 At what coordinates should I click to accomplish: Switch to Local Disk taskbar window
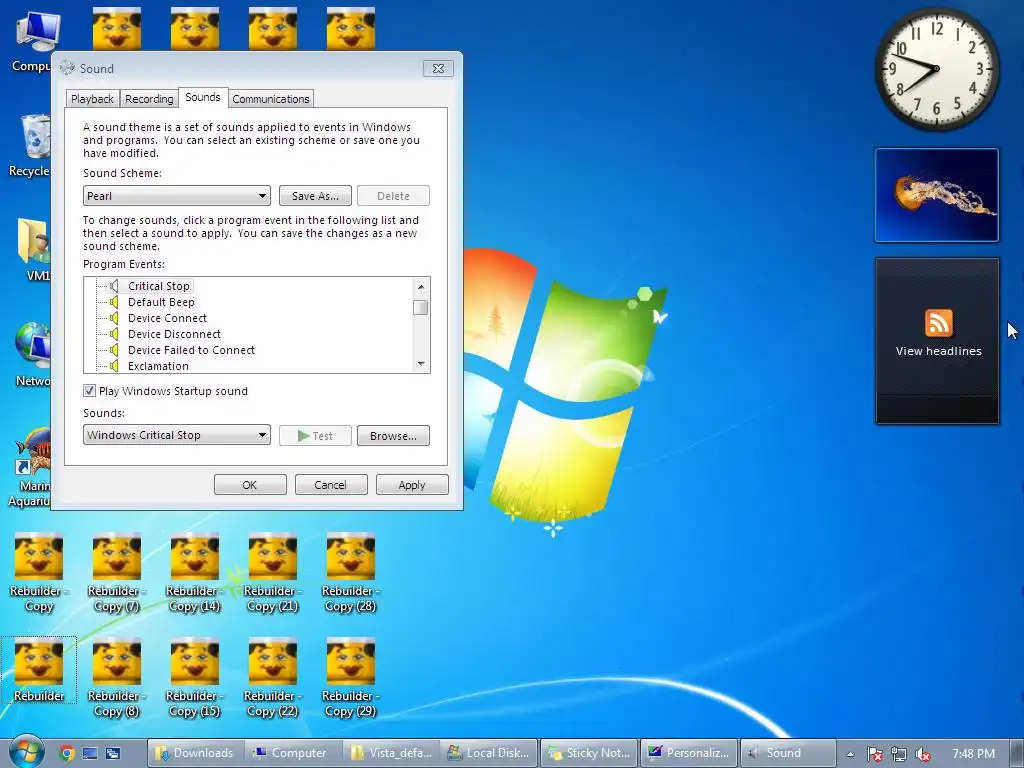490,753
